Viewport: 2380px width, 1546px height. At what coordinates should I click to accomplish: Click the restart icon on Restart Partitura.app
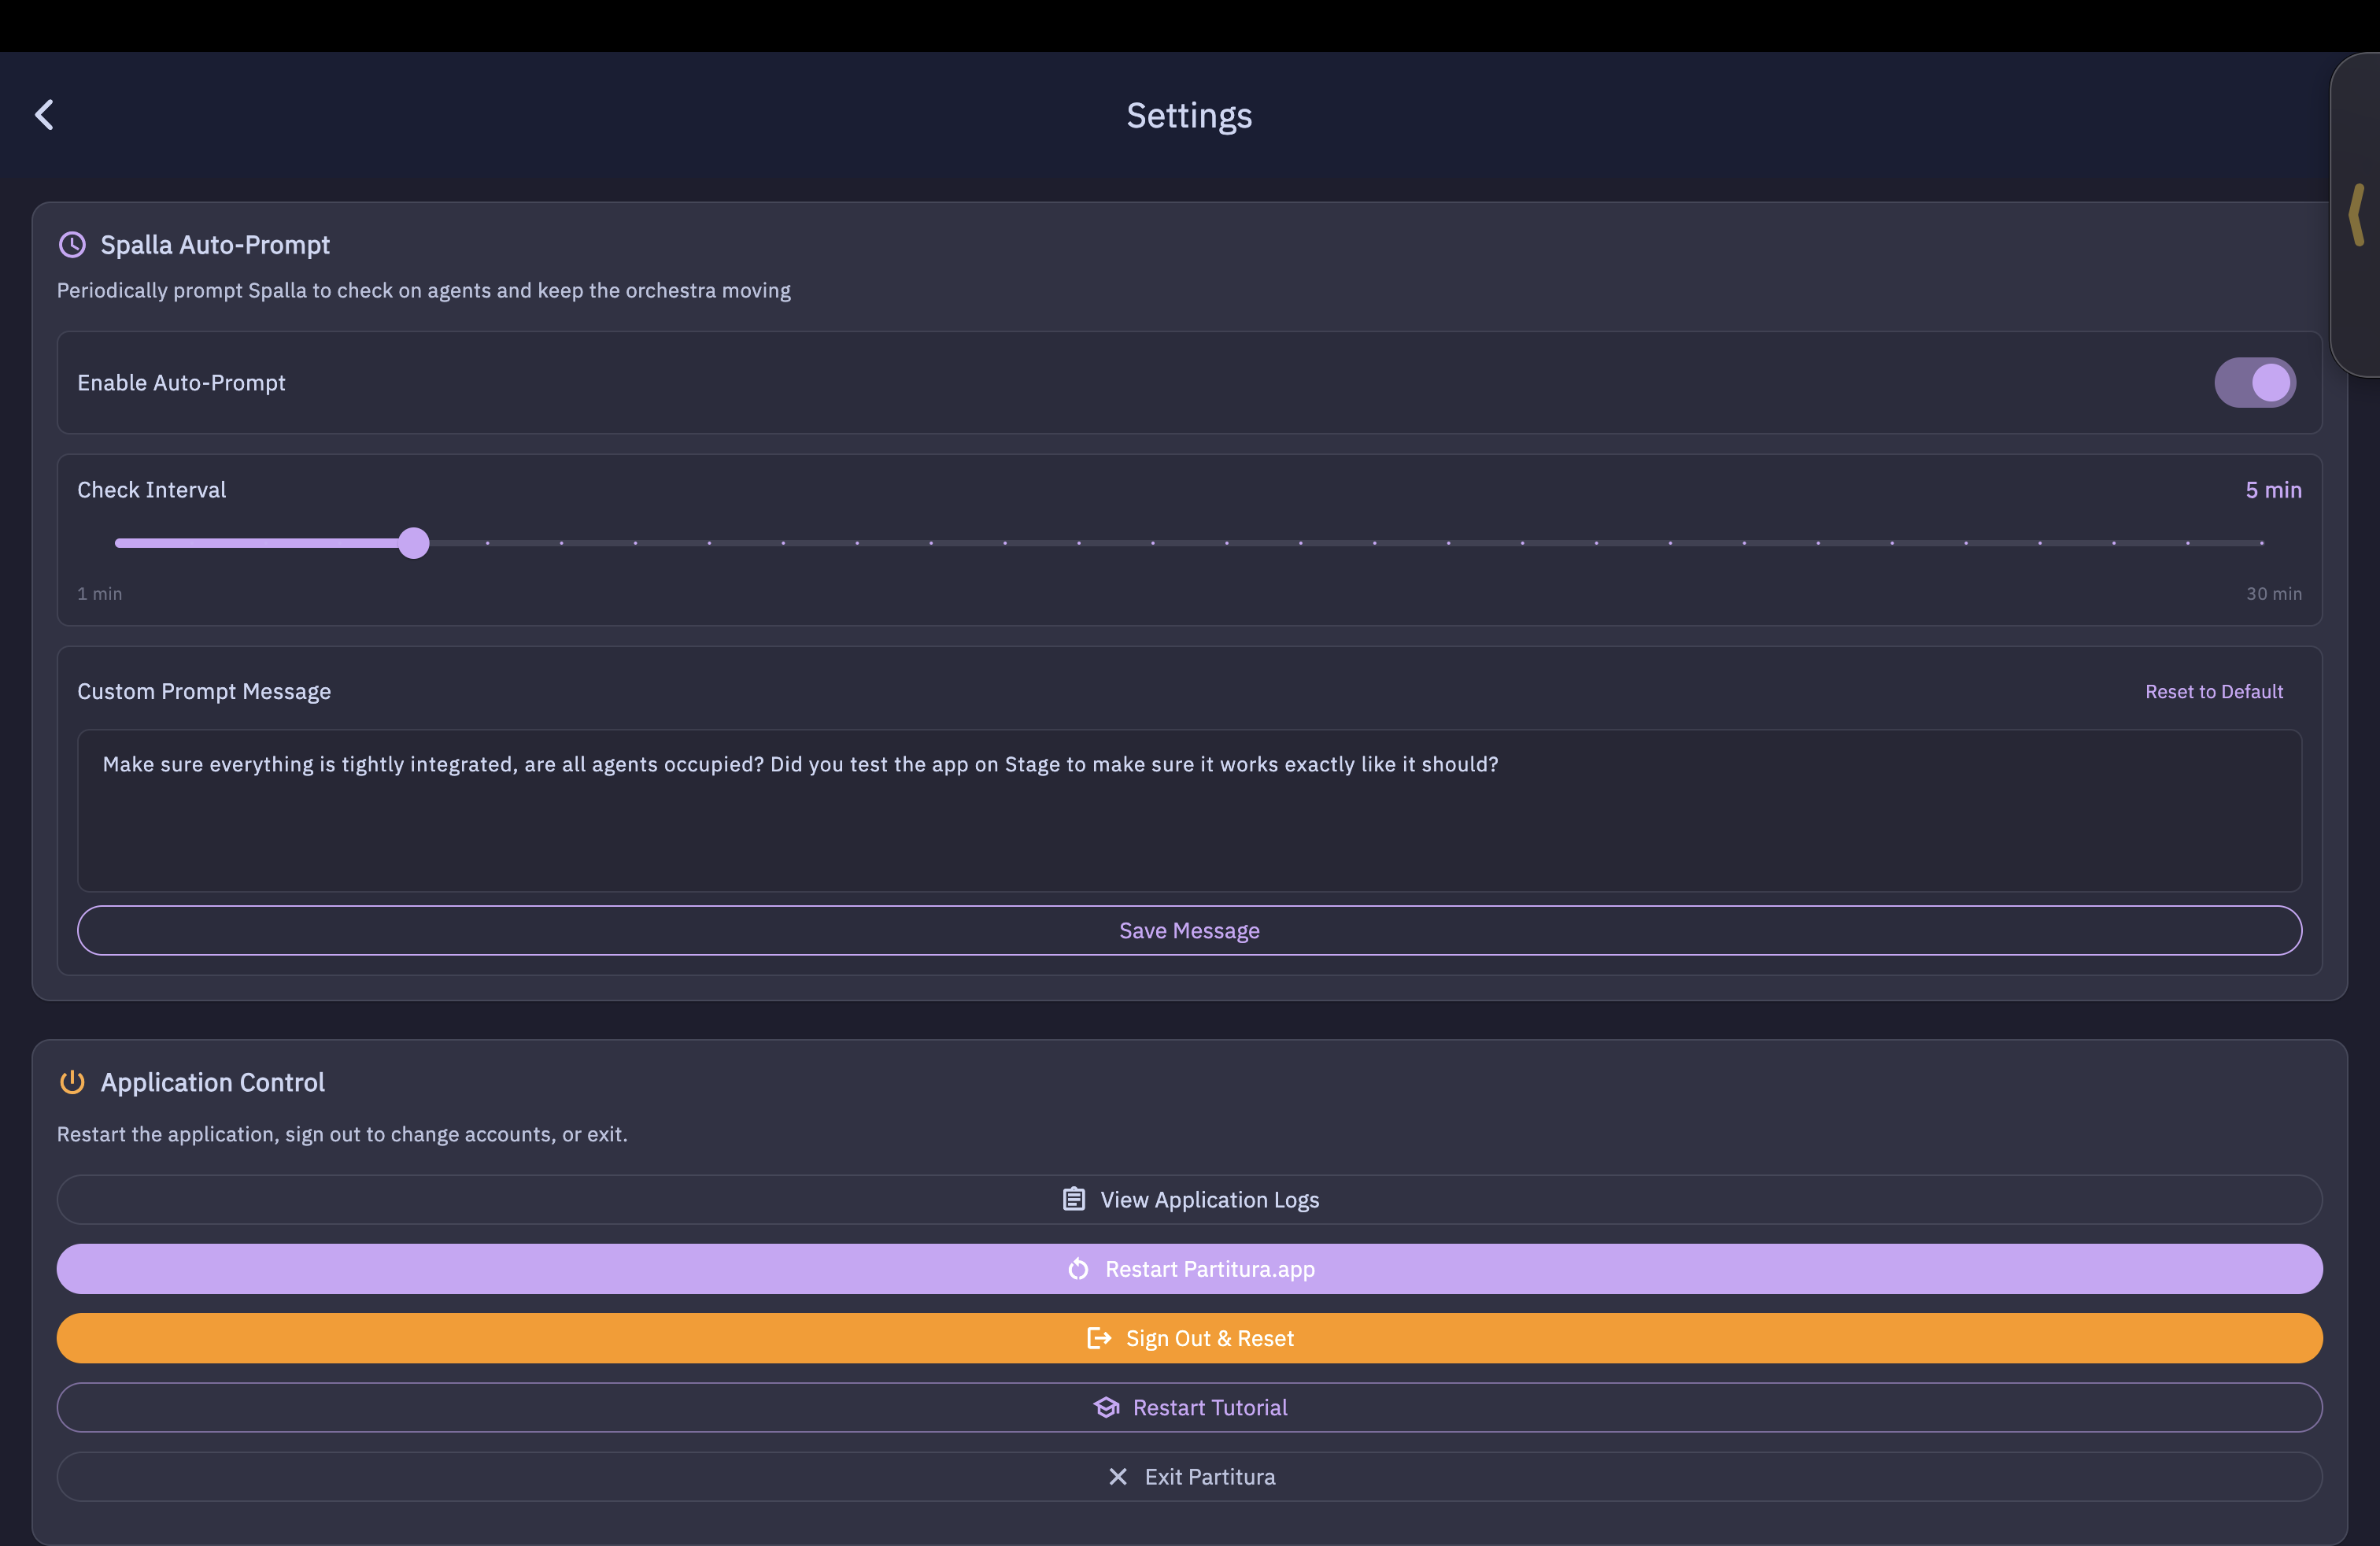pos(1078,1269)
